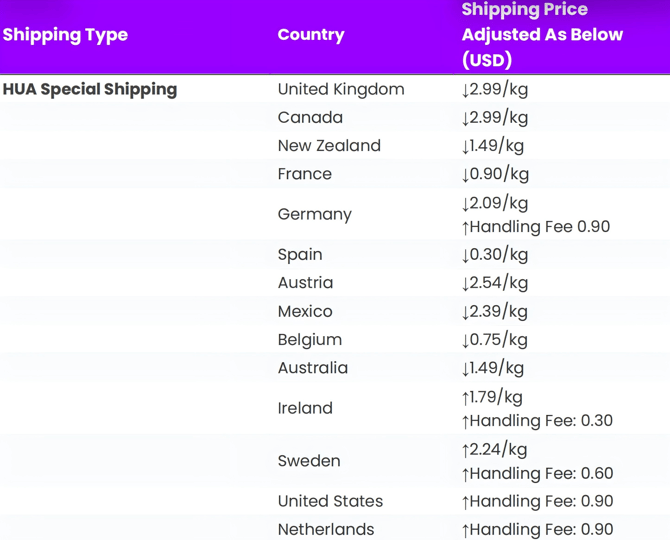Image resolution: width=670 pixels, height=540 pixels.
Task: Click the Ireland price ↑1.79/kg
Action: tap(491, 397)
